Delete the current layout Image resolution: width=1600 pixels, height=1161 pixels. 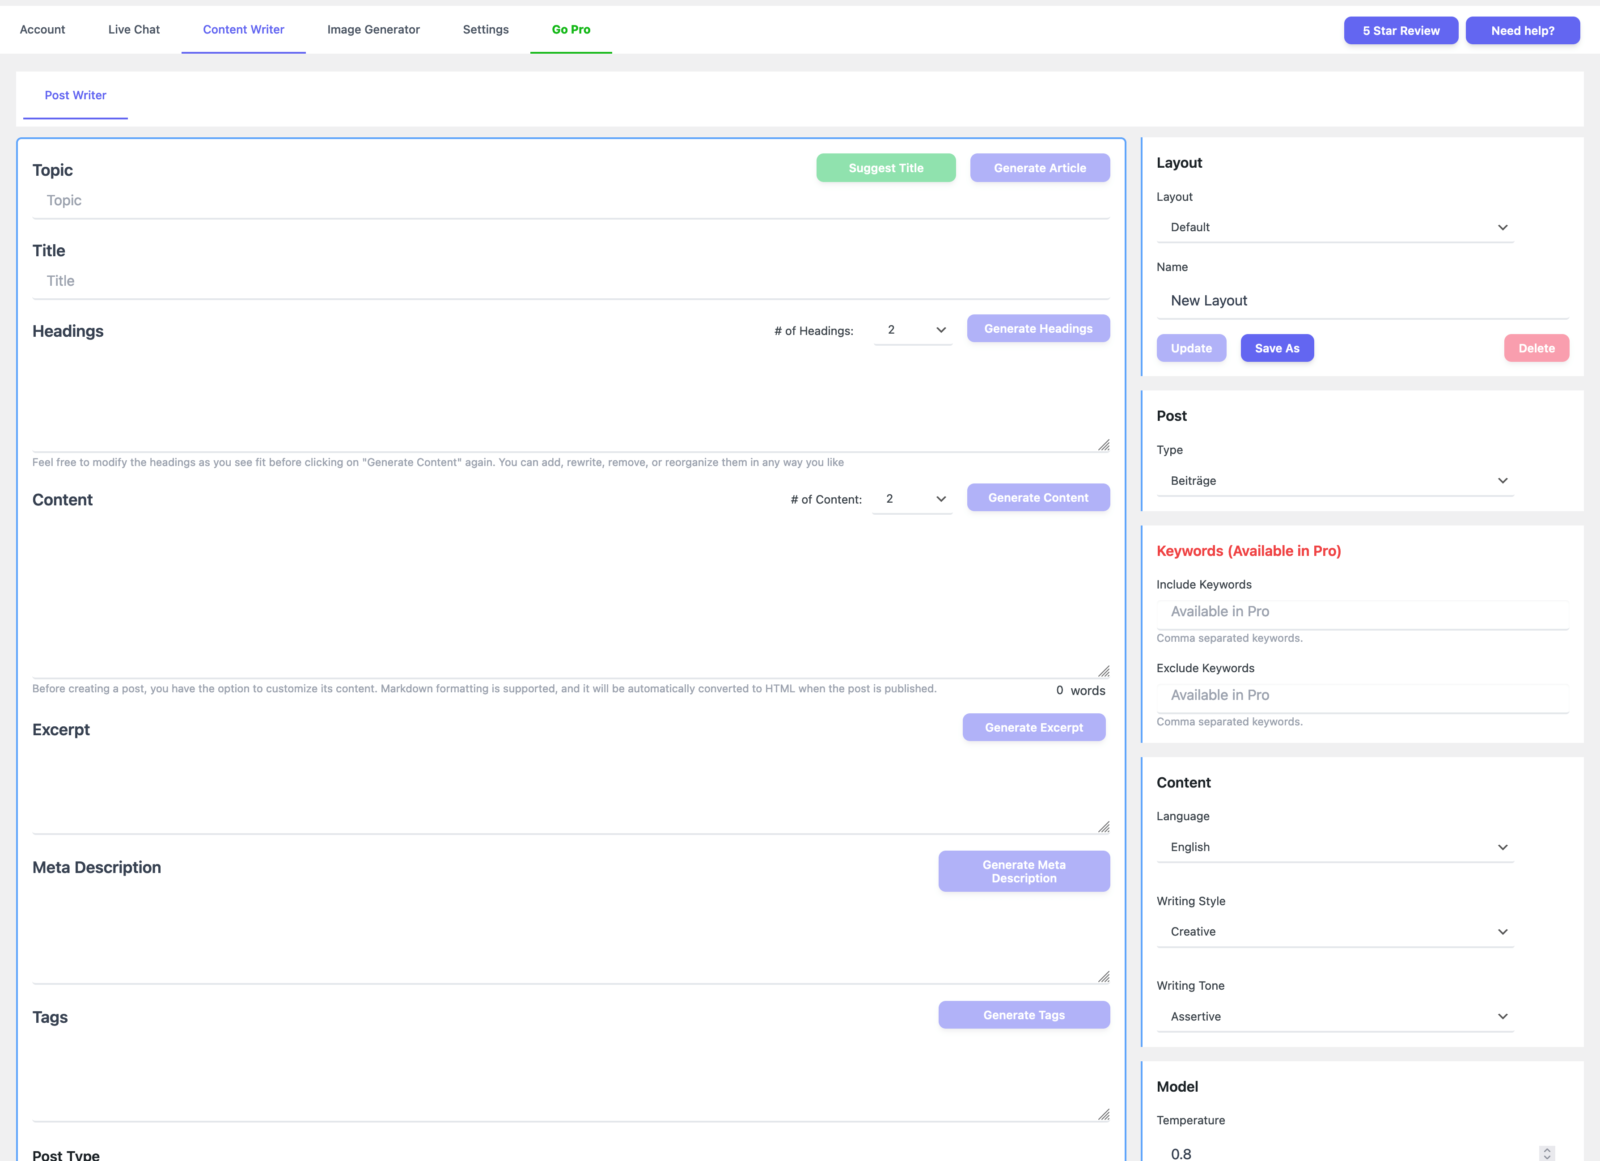point(1536,348)
